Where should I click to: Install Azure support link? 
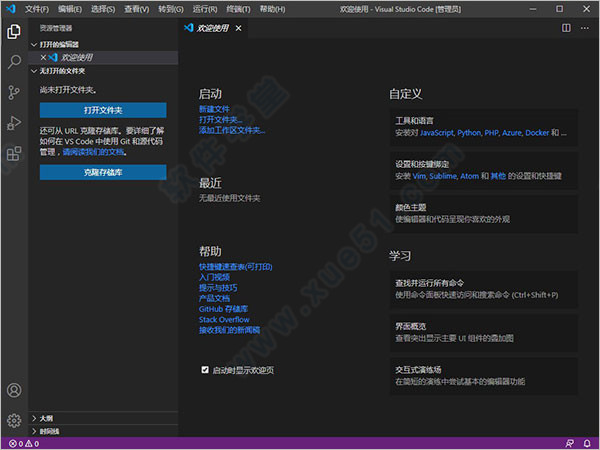pyautogui.click(x=512, y=133)
